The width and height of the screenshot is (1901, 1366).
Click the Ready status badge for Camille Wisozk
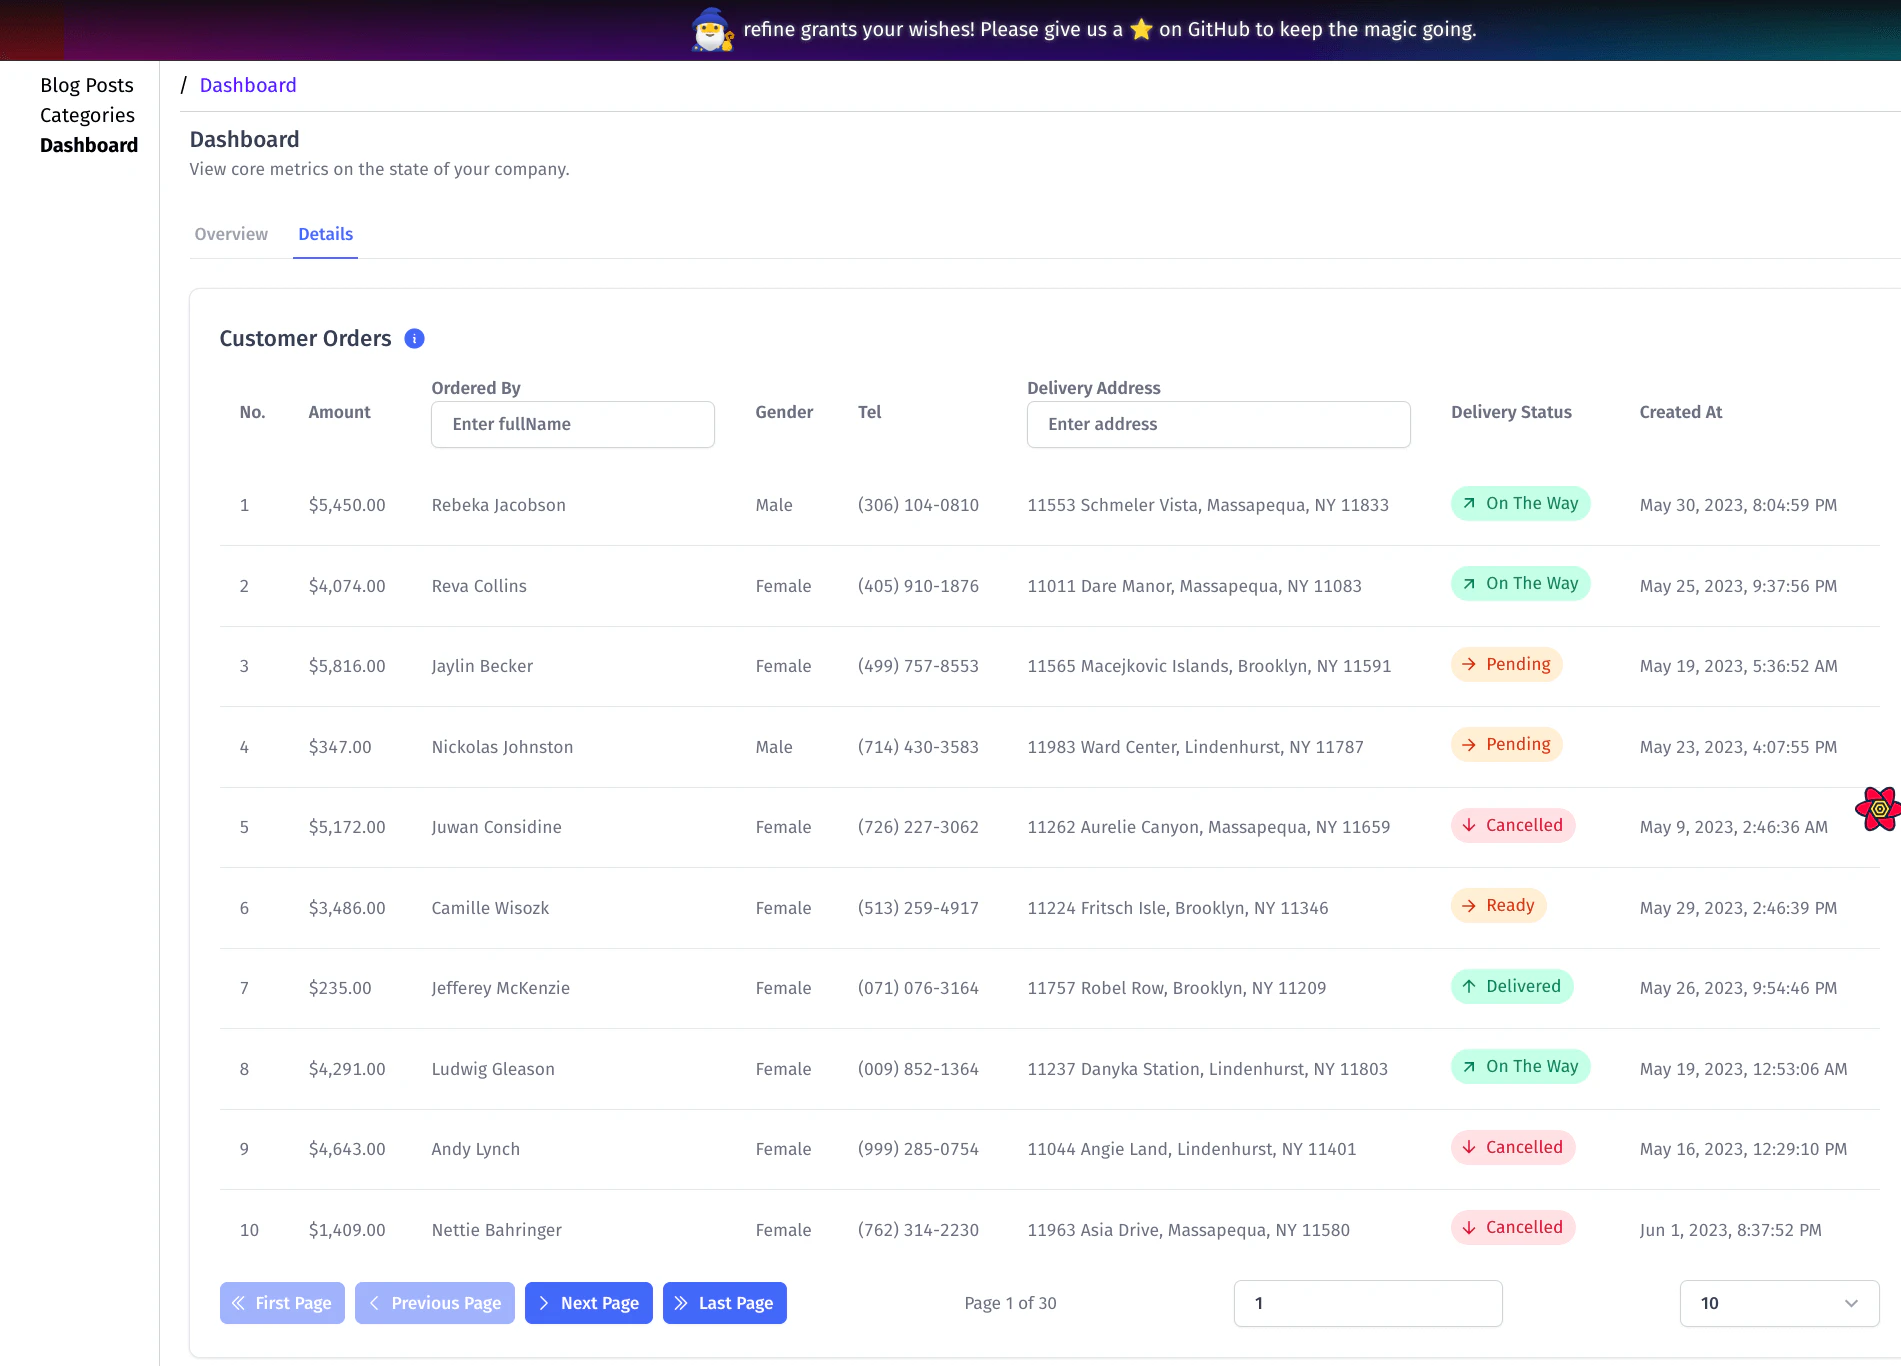pyautogui.click(x=1498, y=905)
